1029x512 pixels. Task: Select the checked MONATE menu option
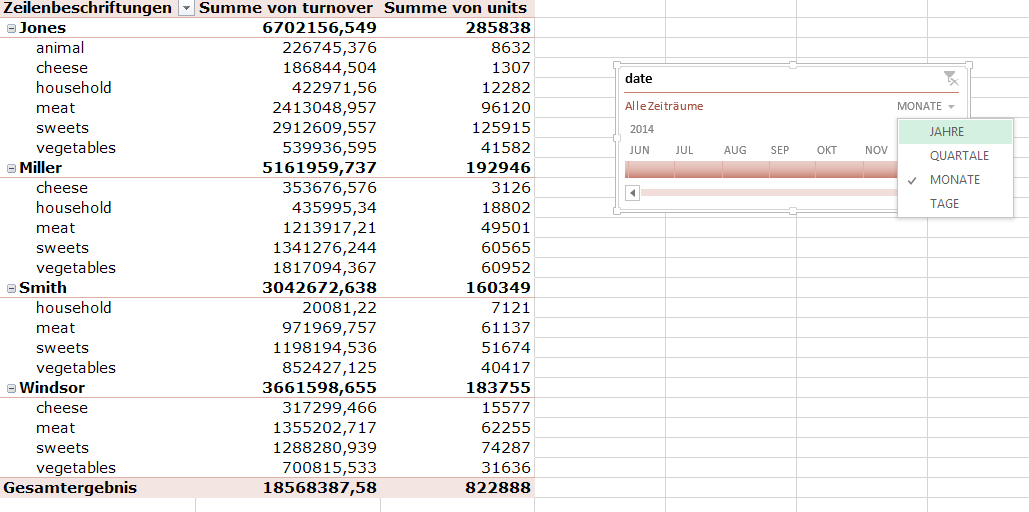click(955, 180)
